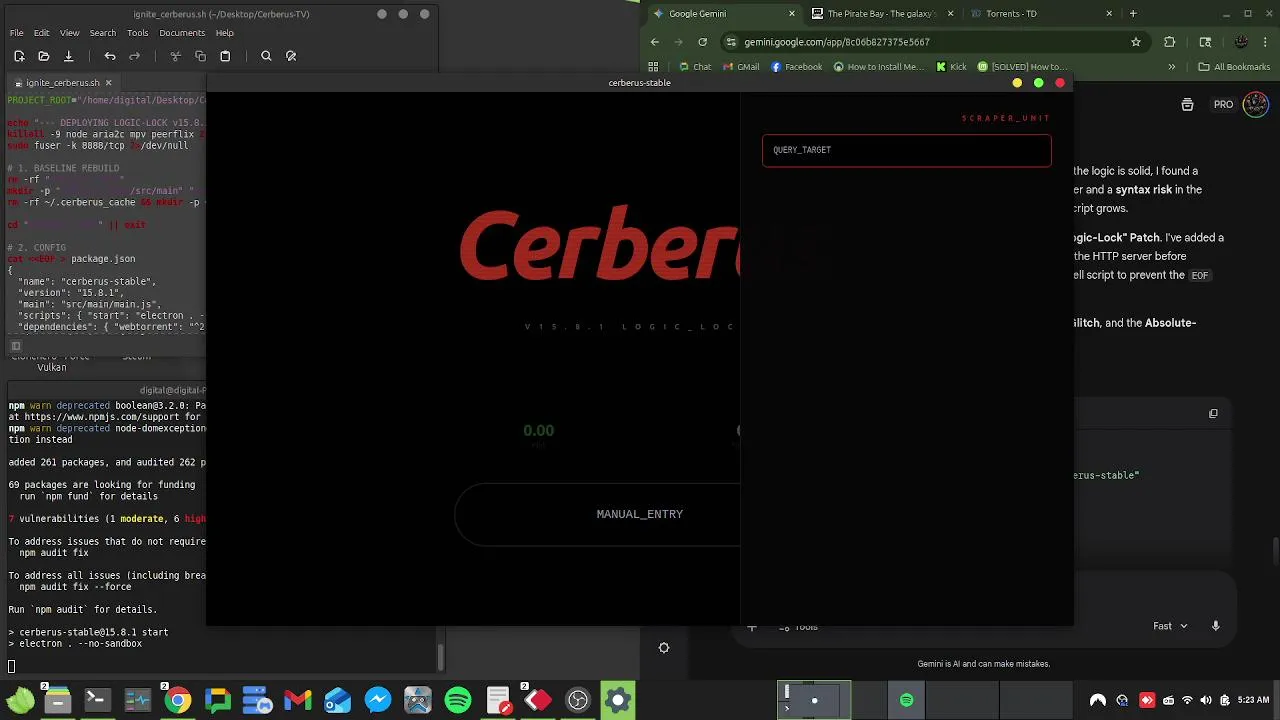Open the Chrome extensions puzzle icon
Image resolution: width=1280 pixels, height=720 pixels.
(x=1170, y=42)
